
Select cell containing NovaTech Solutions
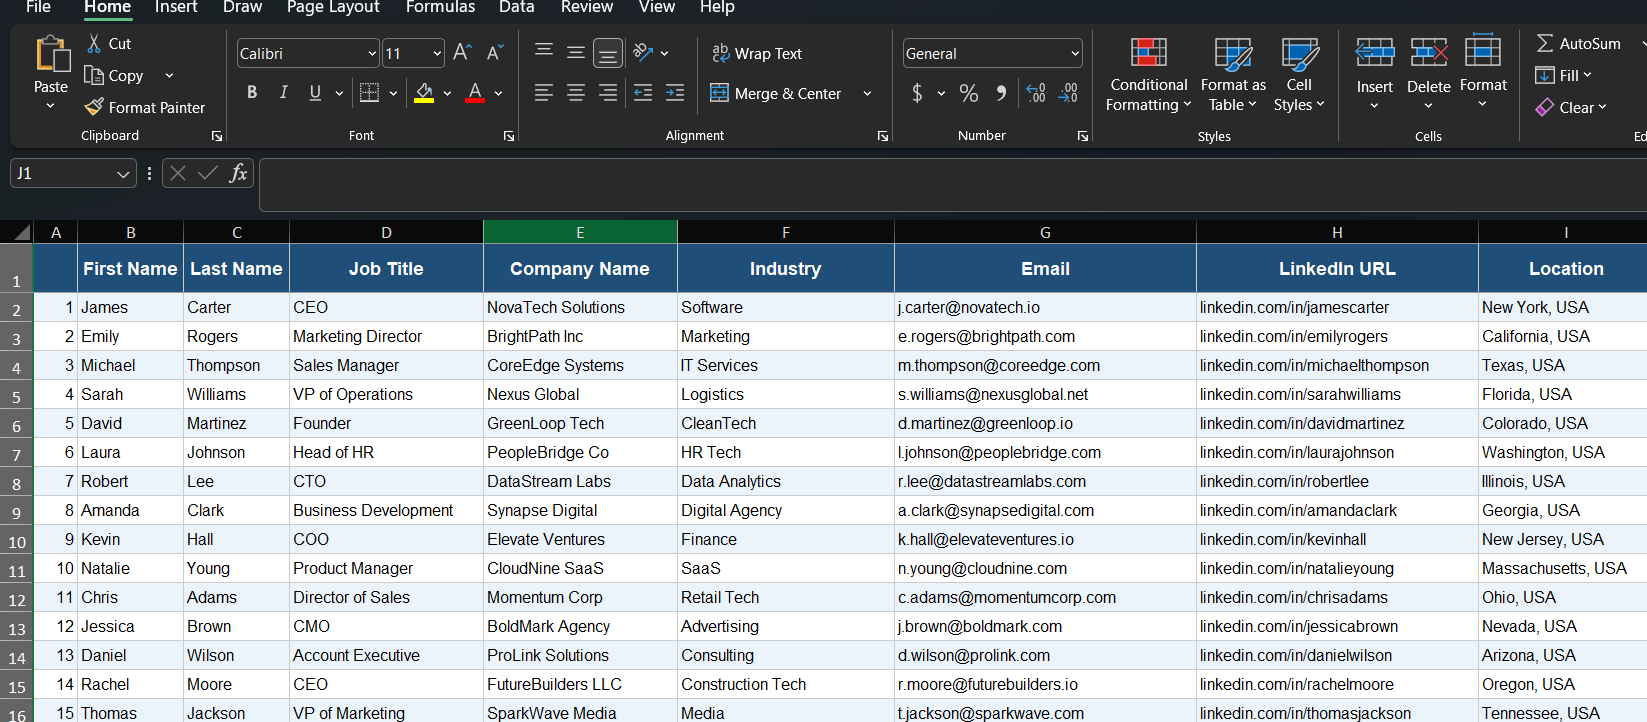pos(580,307)
